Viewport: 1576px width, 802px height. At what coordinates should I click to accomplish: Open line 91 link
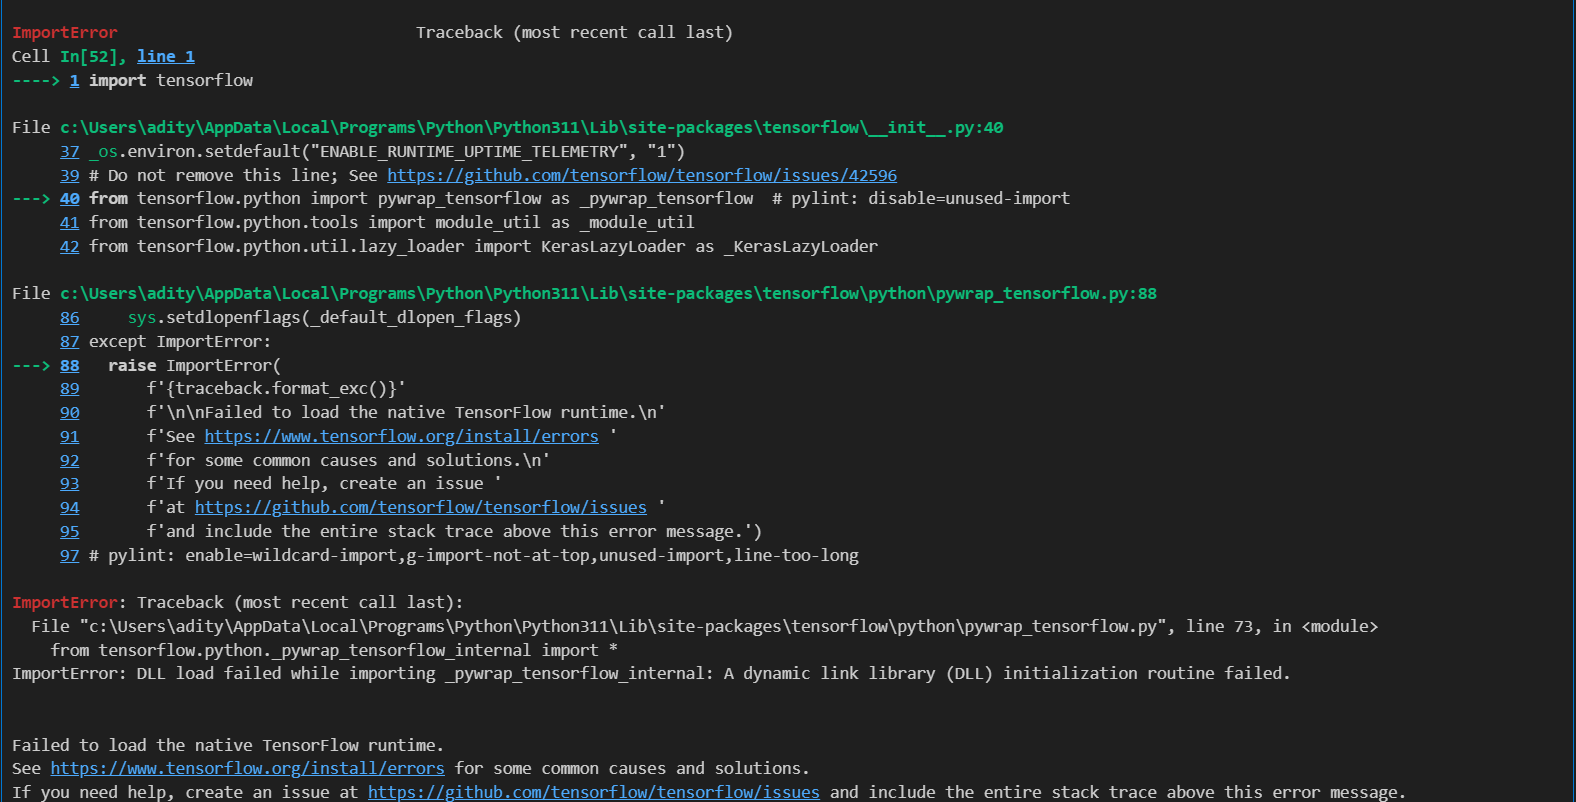pyautogui.click(x=69, y=436)
